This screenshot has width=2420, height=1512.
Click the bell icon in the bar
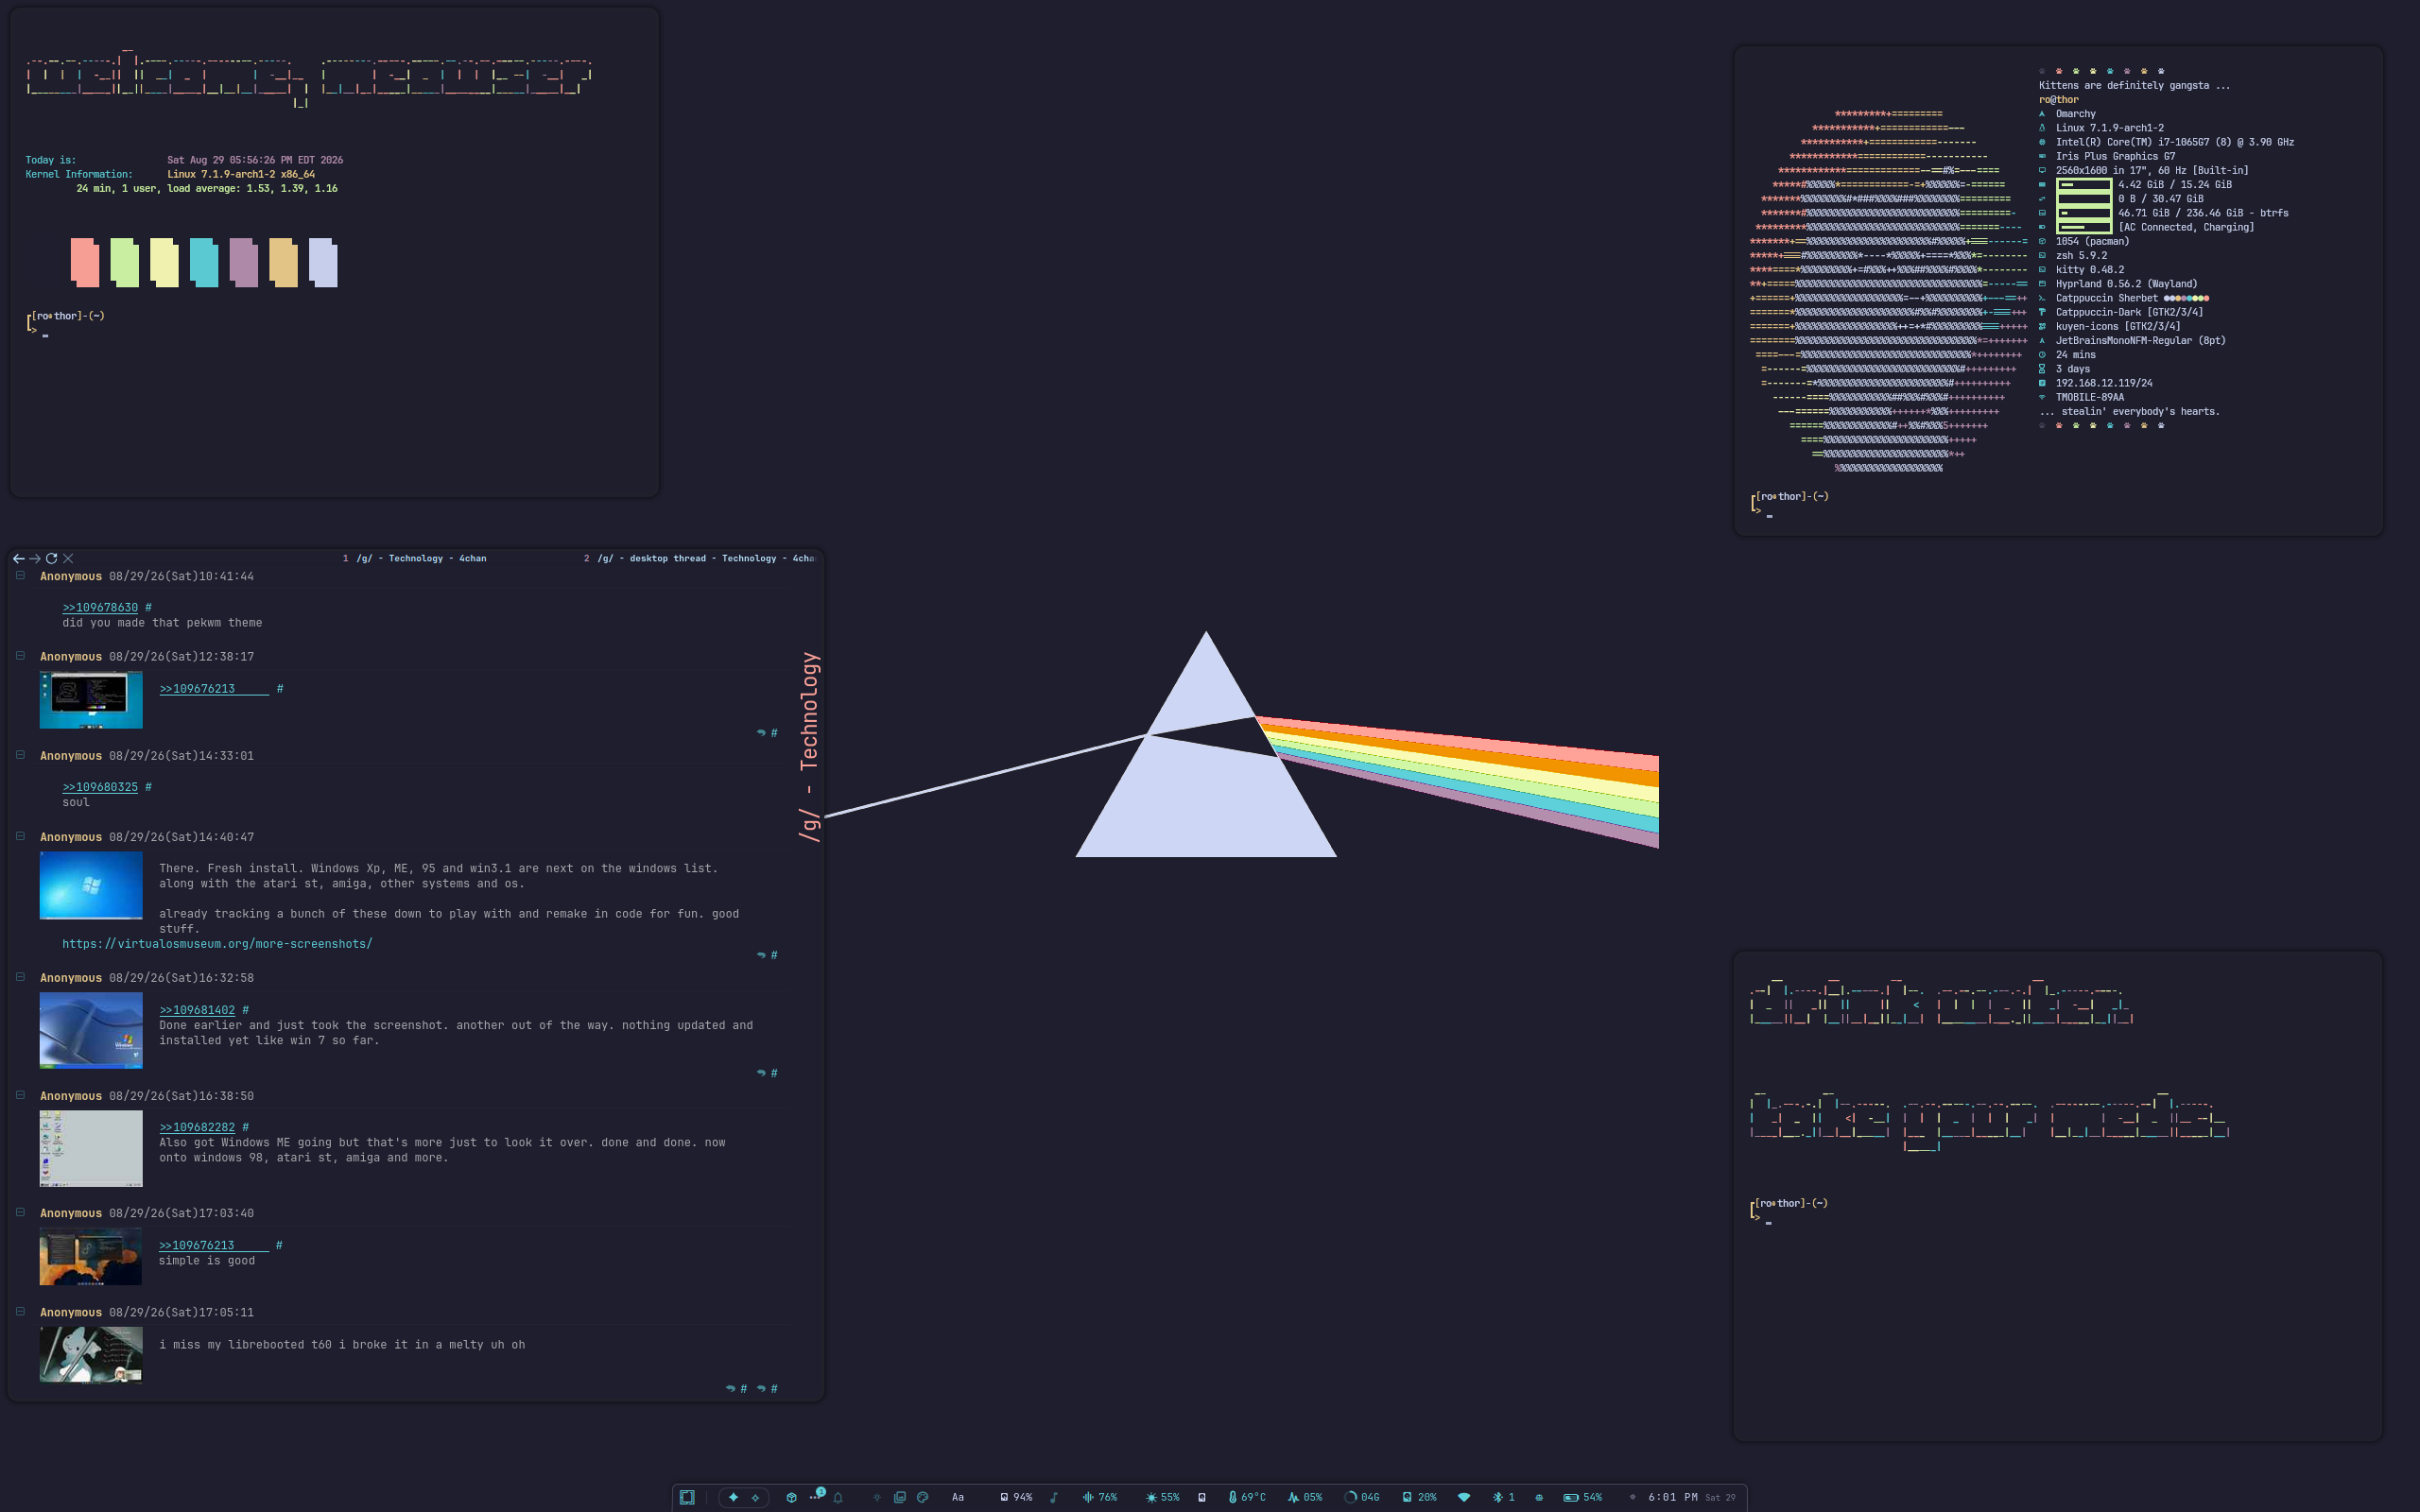pyautogui.click(x=838, y=1497)
